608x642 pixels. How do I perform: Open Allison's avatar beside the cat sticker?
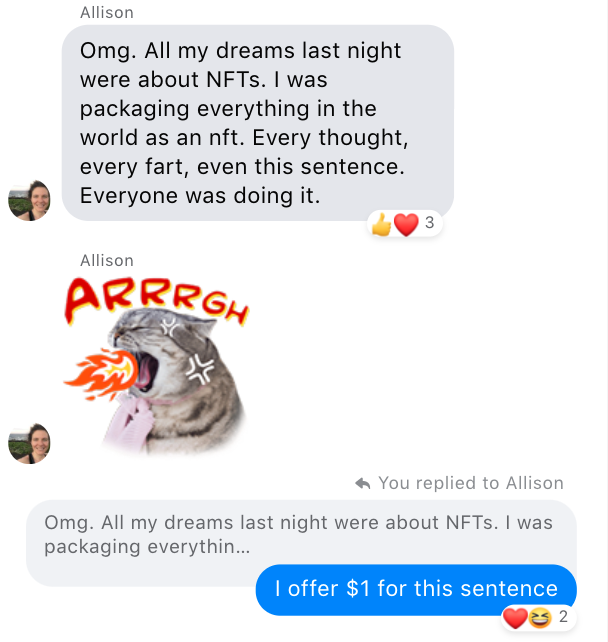pos(29,443)
